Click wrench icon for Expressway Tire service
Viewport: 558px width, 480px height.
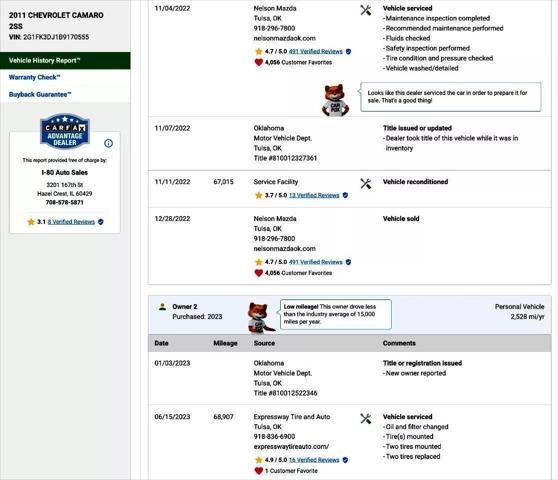tap(365, 418)
